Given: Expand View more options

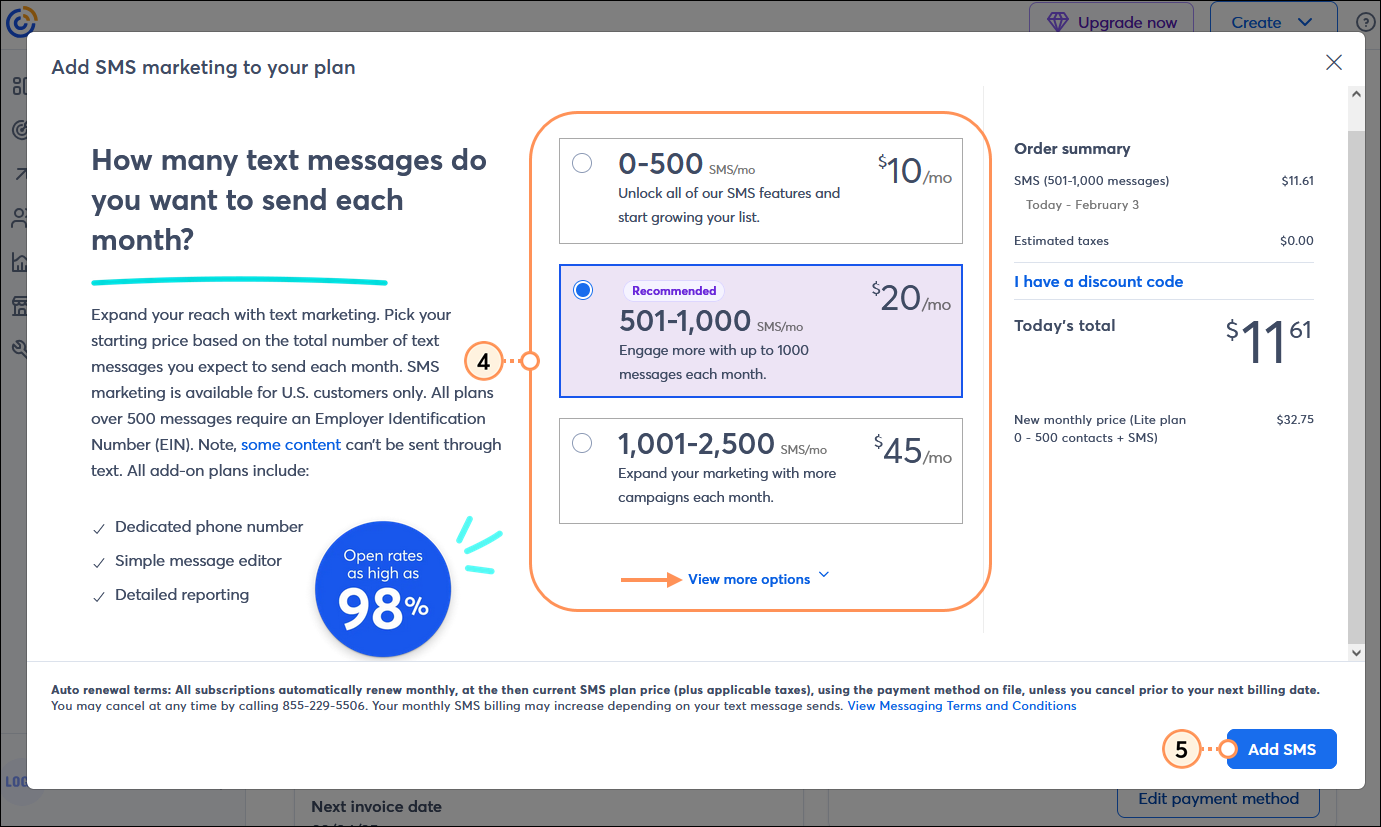Looking at the screenshot, I should pos(759,579).
